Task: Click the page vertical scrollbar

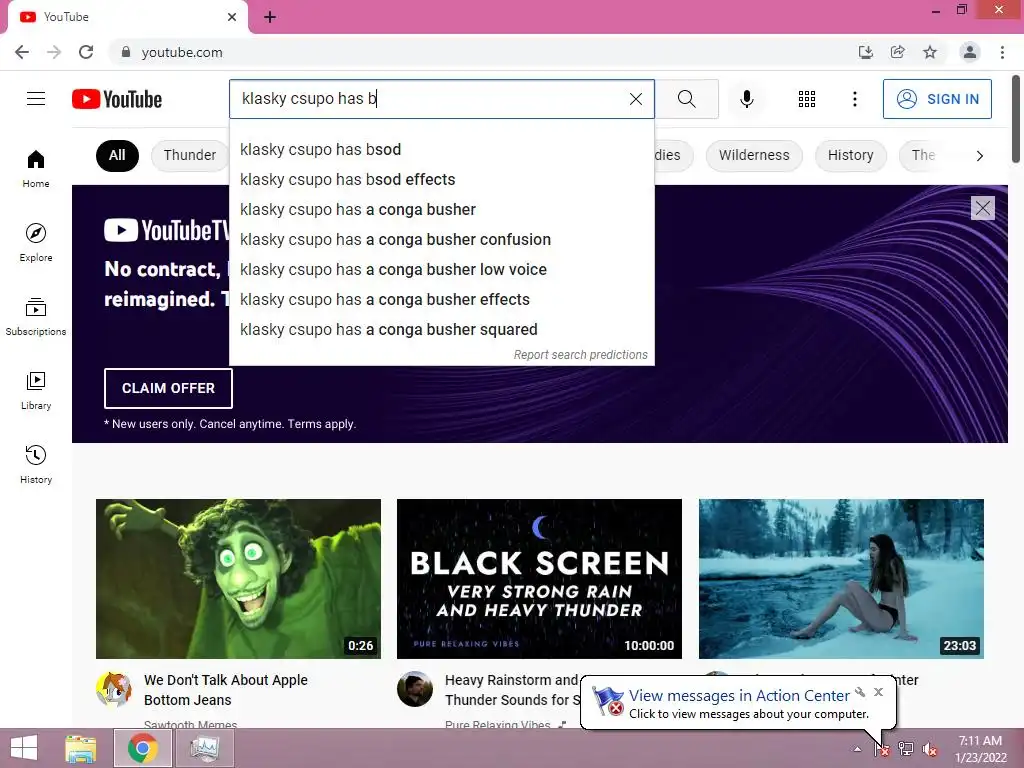Action: [x=1016, y=120]
